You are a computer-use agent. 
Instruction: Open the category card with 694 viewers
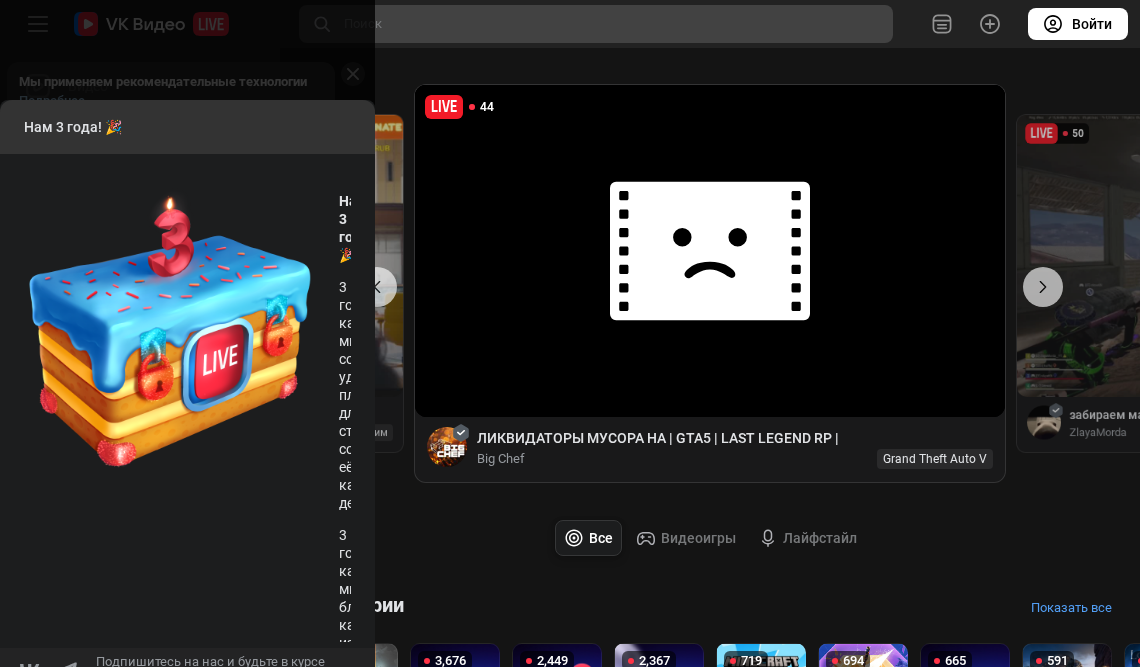863,655
